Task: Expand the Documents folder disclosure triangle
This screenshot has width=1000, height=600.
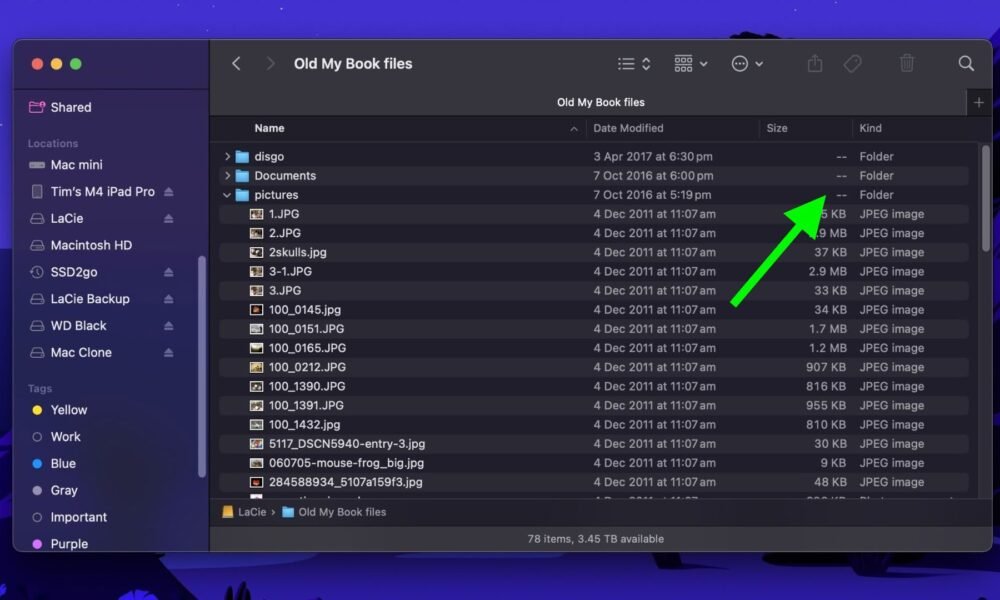Action: (228, 176)
